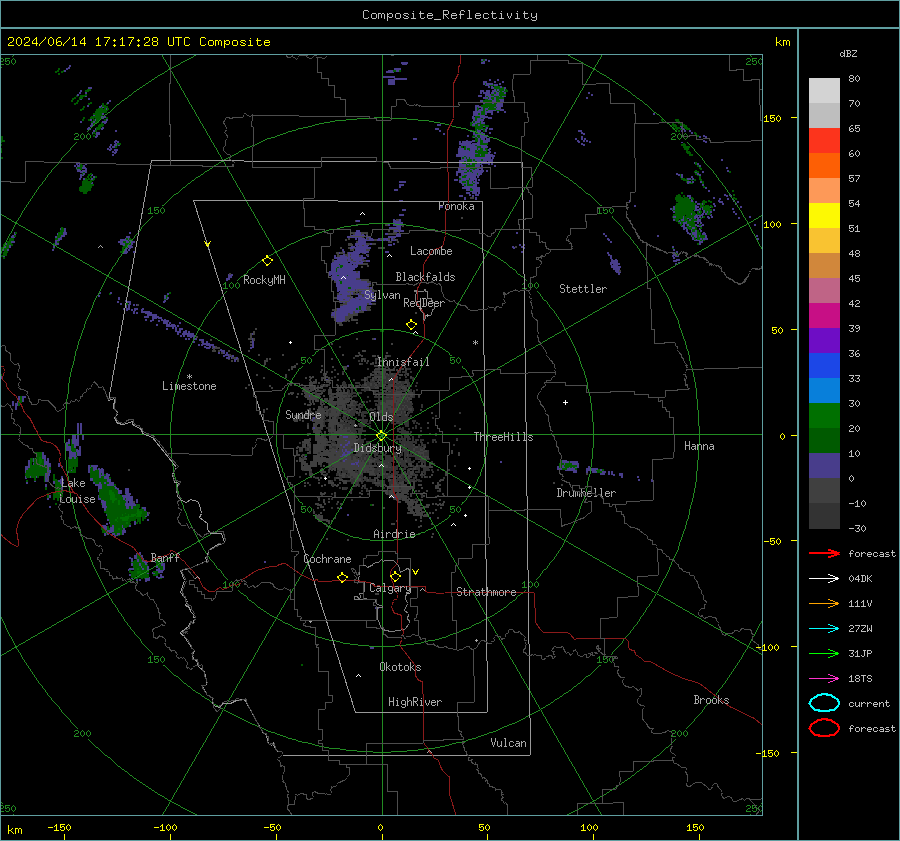
Task: Click the RockyMH label
Action: (264, 280)
